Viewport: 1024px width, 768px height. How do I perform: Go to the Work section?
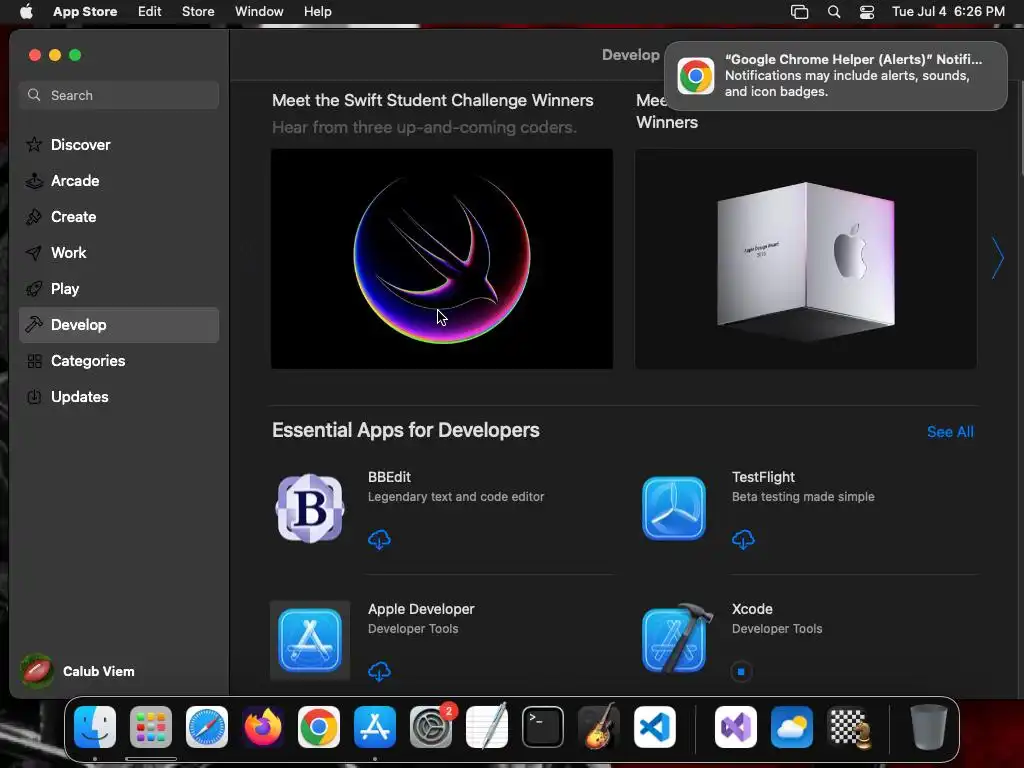pos(119,253)
